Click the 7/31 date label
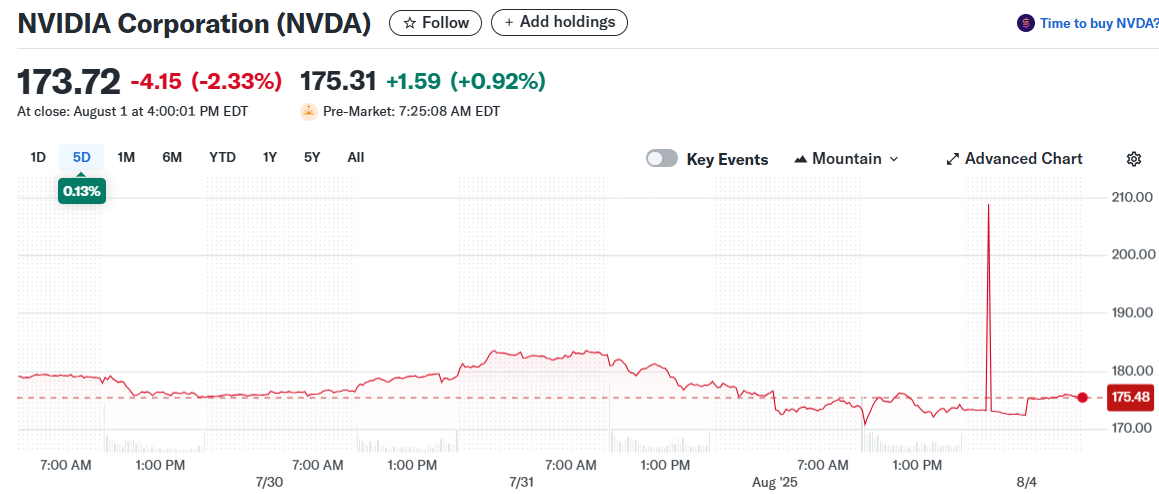 click(x=522, y=482)
